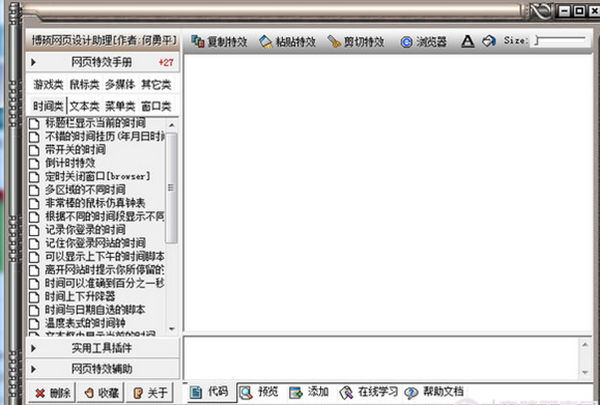
Task: Click the font letter A icon
Action: pyautogui.click(x=468, y=41)
